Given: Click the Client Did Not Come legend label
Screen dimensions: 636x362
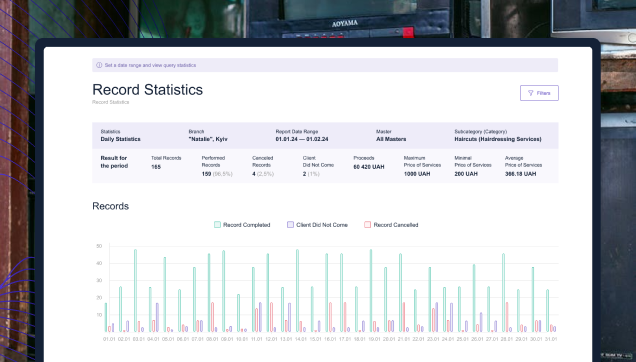Looking at the screenshot, I should point(322,225).
